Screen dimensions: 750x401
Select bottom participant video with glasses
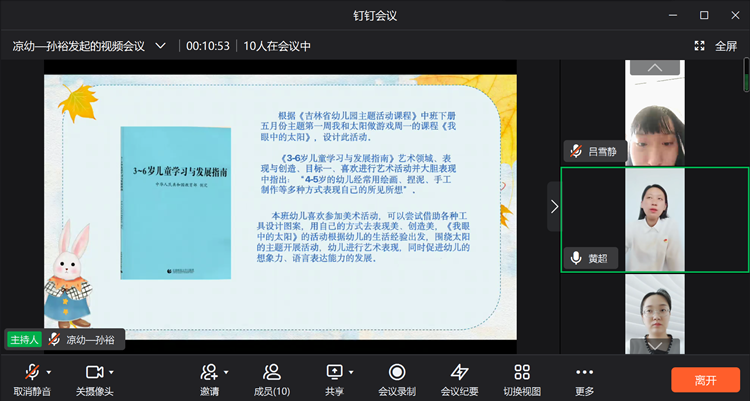pos(655,314)
